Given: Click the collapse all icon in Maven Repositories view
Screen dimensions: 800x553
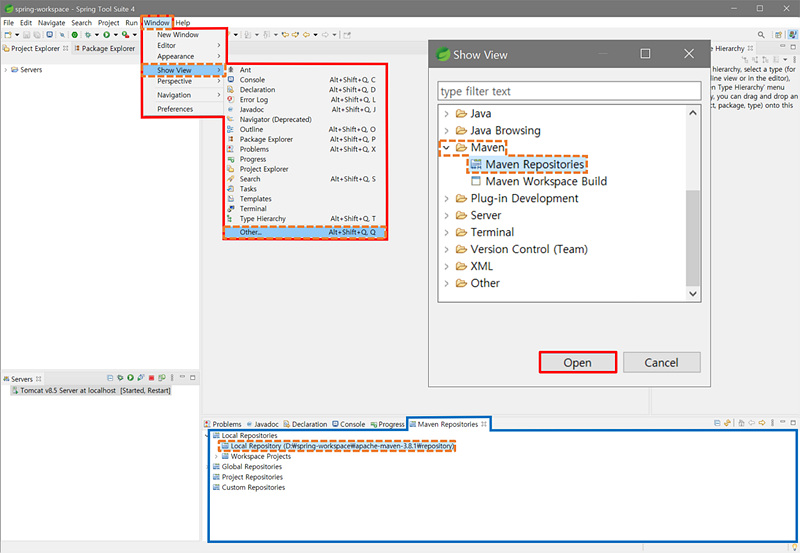Looking at the screenshot, I should 717,423.
